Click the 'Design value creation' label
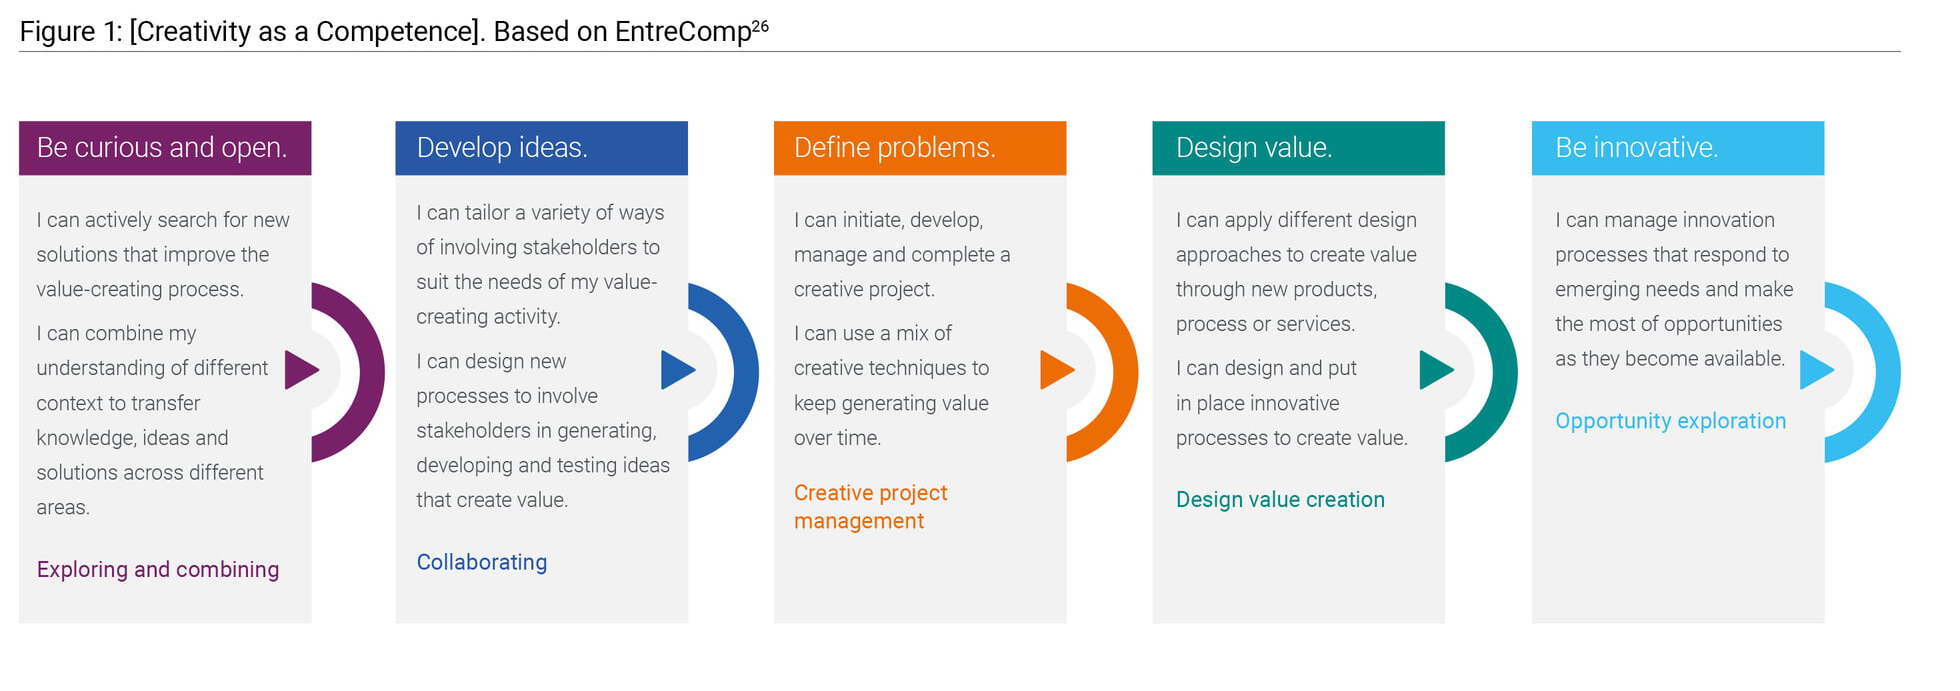Viewport: 1960px width, 691px height. [x=1280, y=500]
